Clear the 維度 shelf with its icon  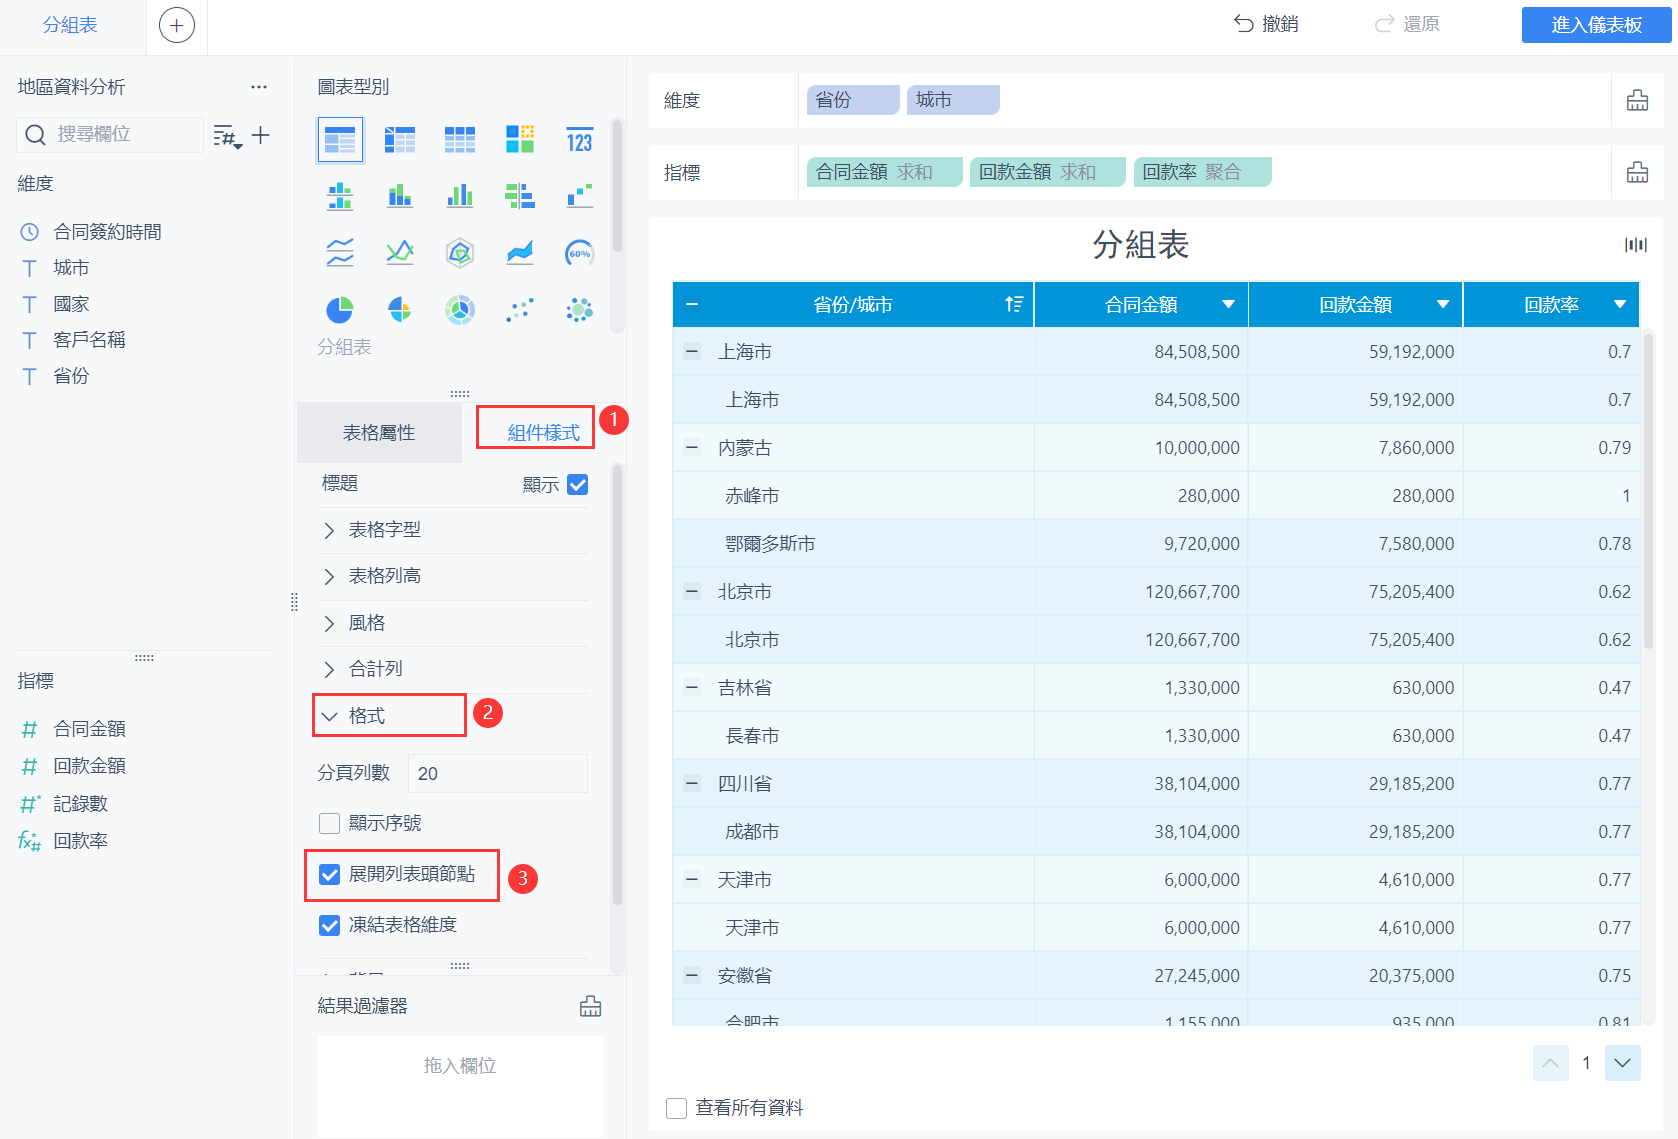pyautogui.click(x=1637, y=100)
